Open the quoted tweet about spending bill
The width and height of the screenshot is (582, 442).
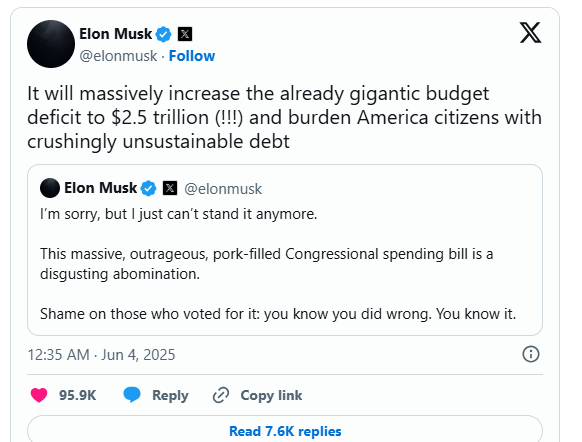coord(285,250)
